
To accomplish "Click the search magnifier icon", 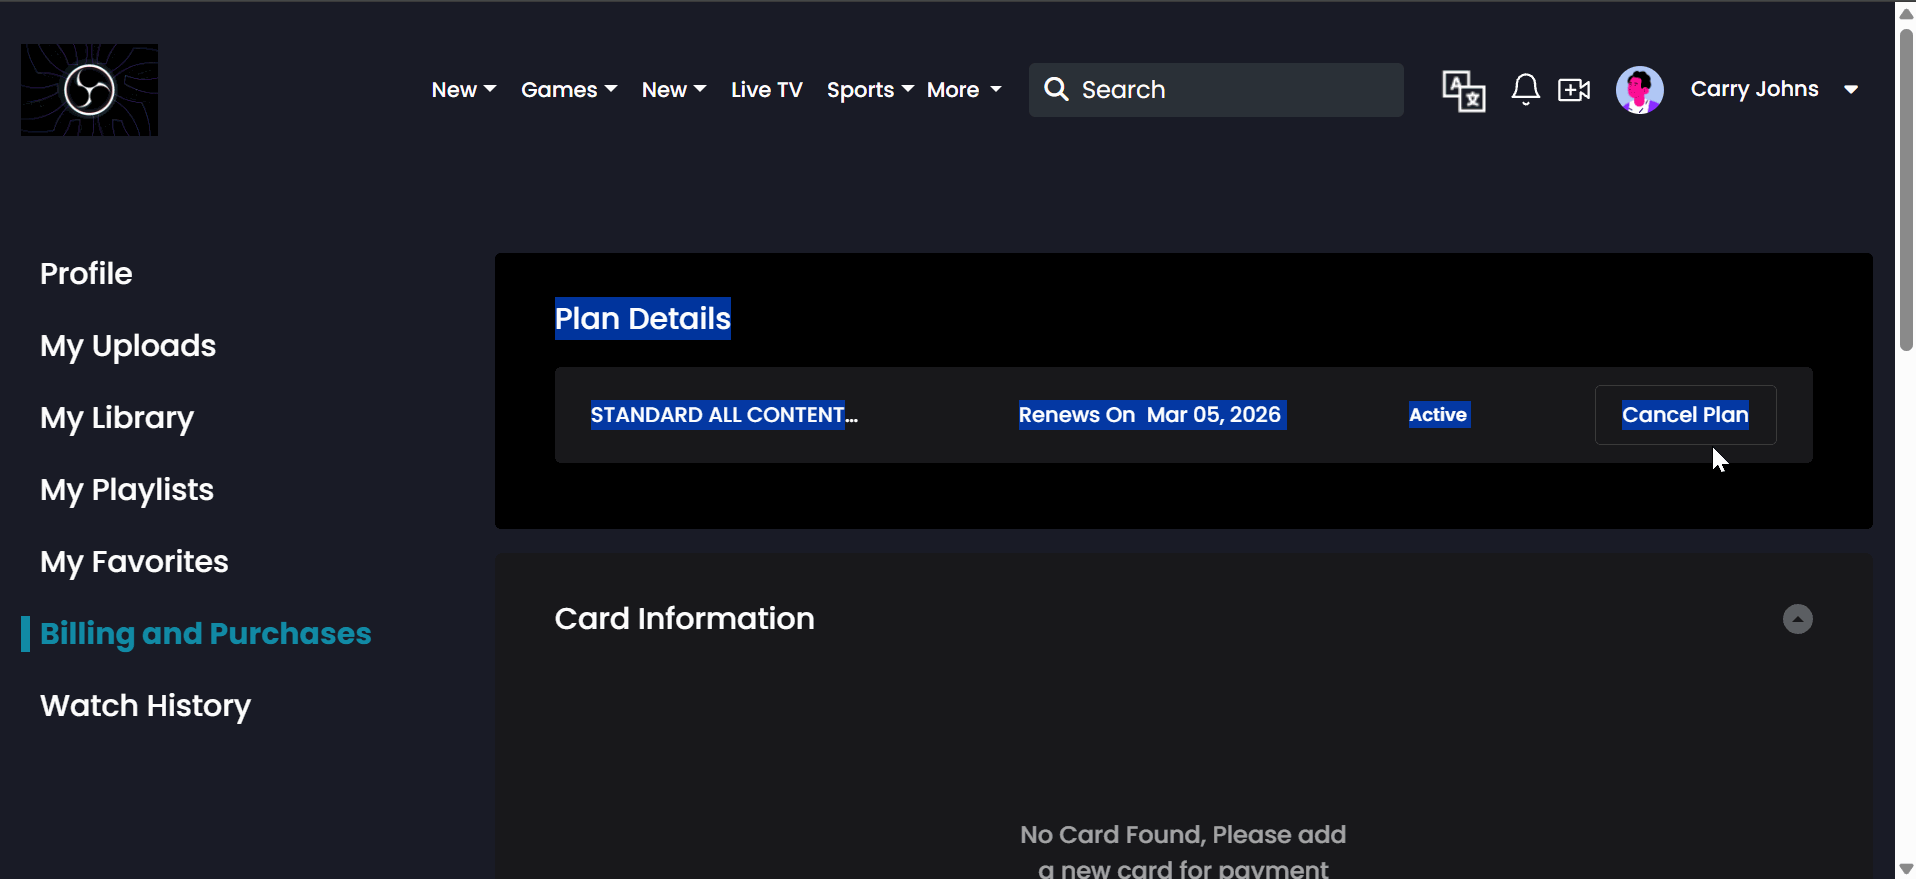I will click(1056, 89).
